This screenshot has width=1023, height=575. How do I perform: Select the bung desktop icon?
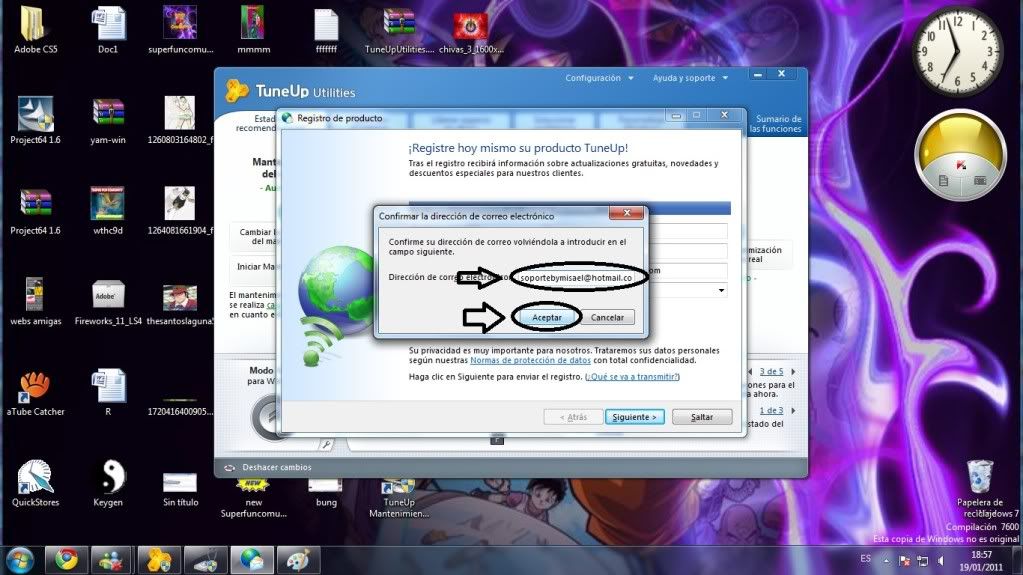coord(326,493)
